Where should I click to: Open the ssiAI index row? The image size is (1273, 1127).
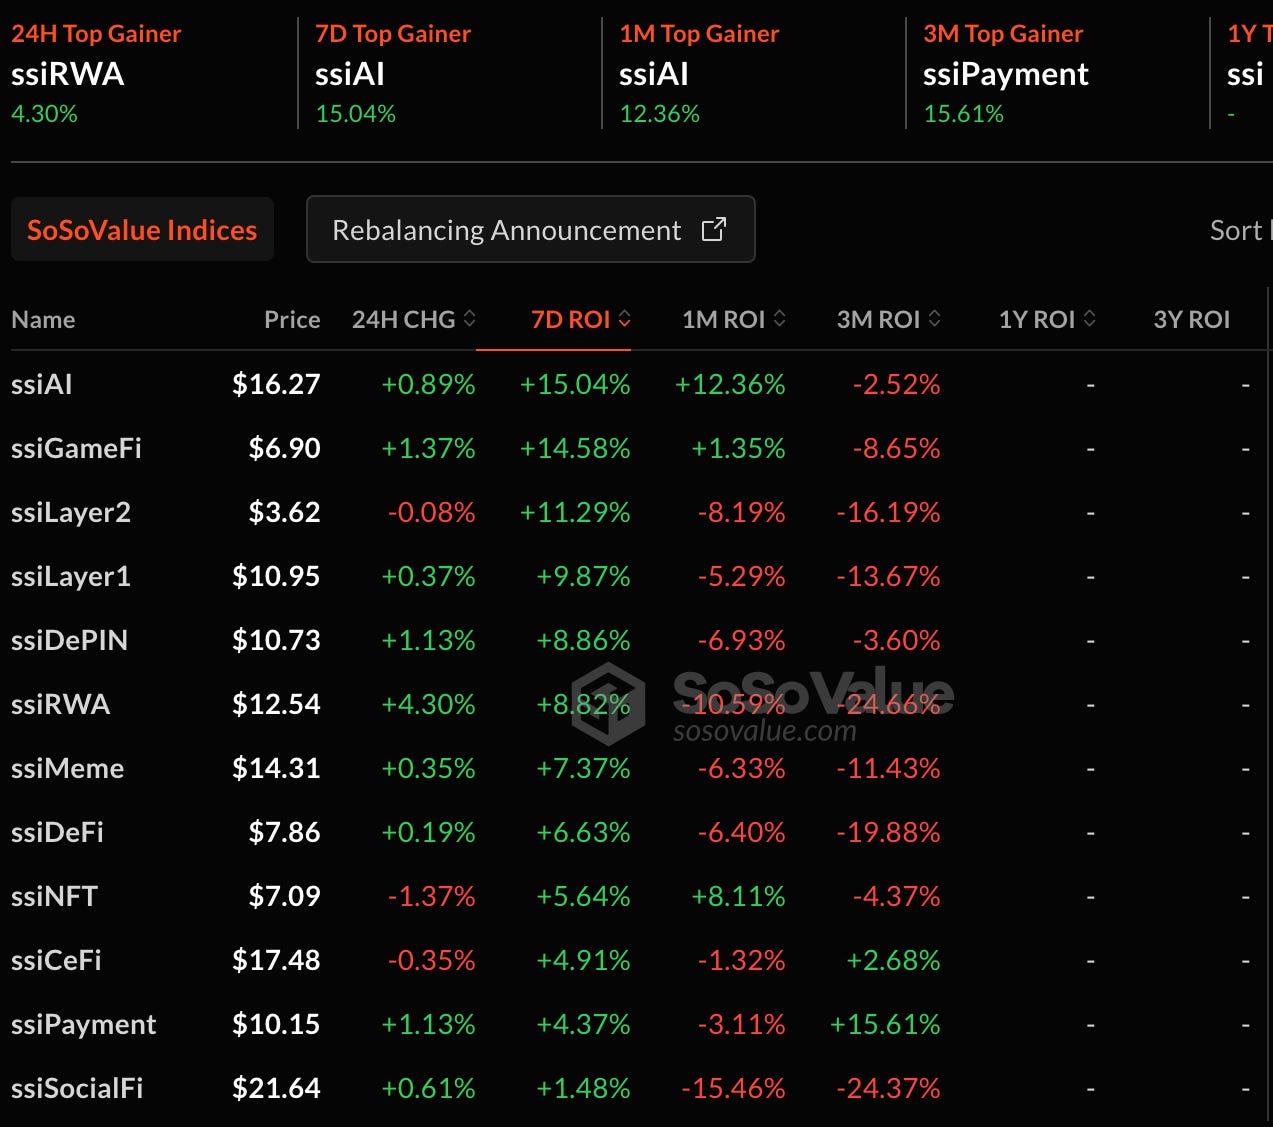pyautogui.click(x=636, y=384)
